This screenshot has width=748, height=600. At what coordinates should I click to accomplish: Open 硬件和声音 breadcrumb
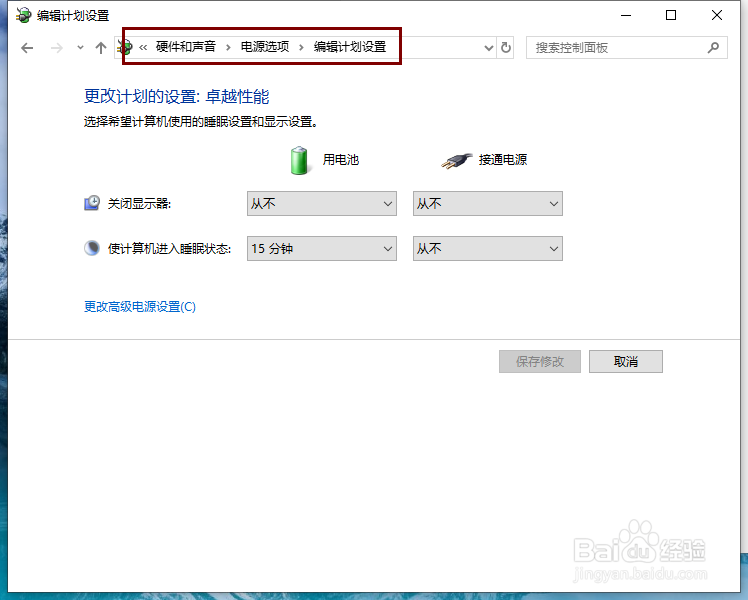186,47
